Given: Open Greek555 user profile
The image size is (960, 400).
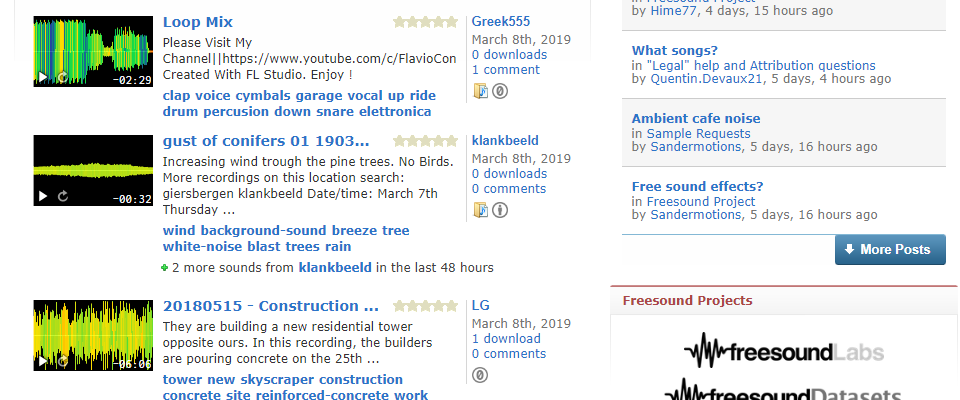Looking at the screenshot, I should (501, 21).
